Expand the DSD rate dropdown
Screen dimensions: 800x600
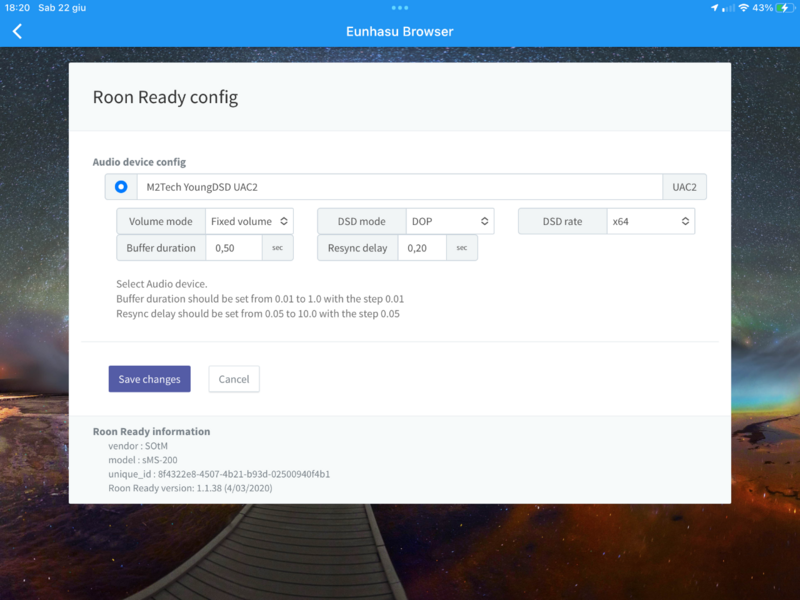click(x=650, y=221)
